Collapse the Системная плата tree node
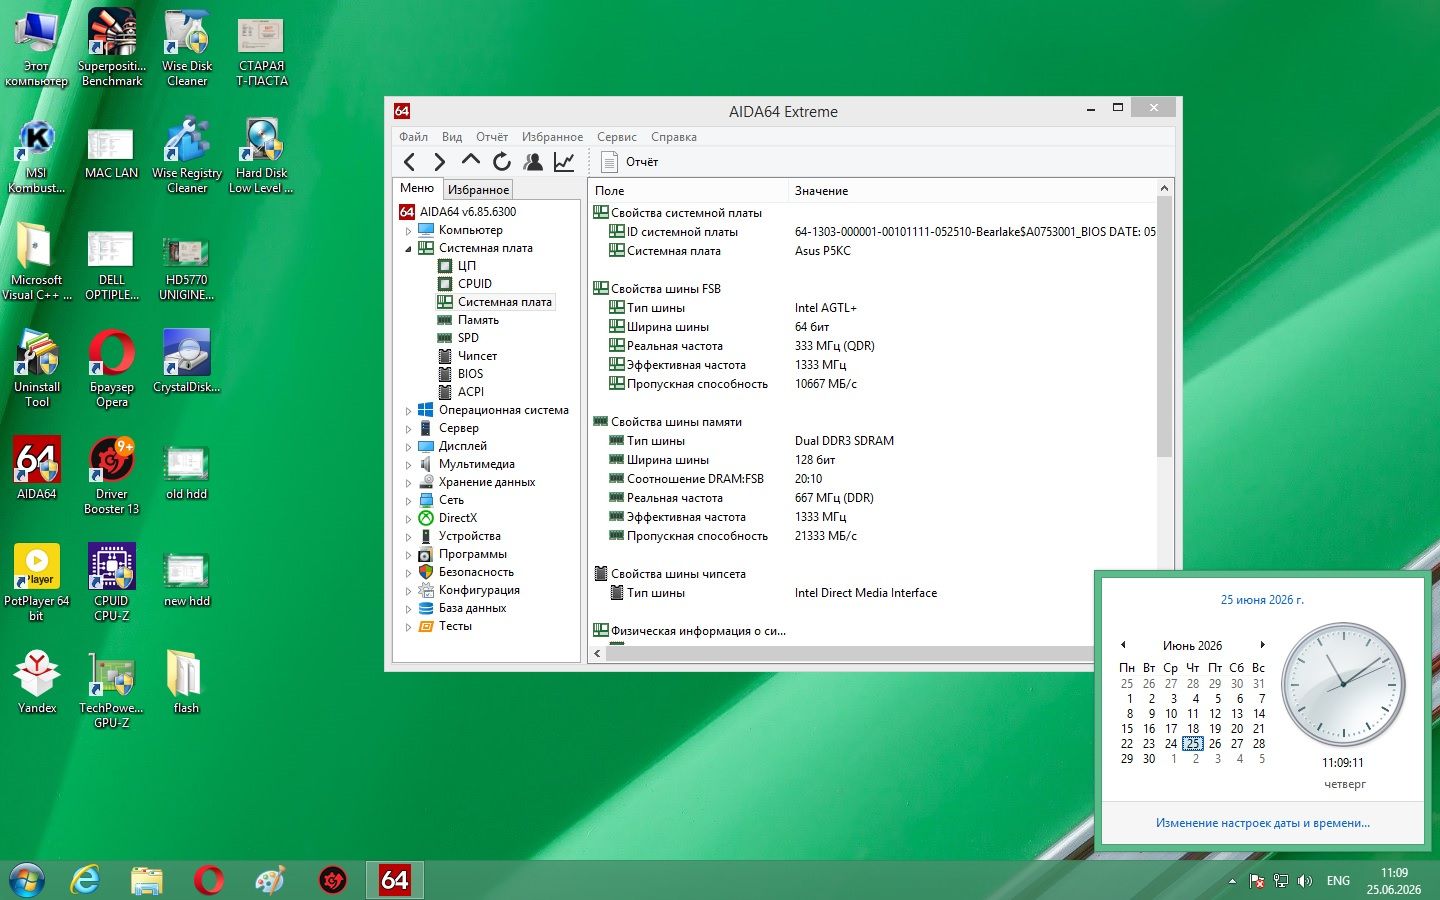Image resolution: width=1440 pixels, height=900 pixels. click(x=408, y=249)
